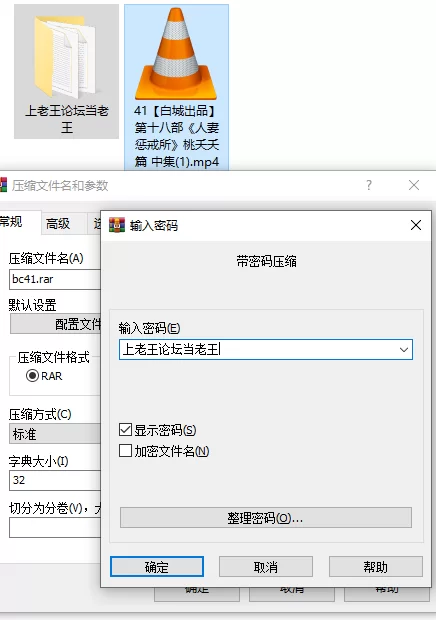Expand the password history dropdown arrow
The height and width of the screenshot is (620, 436).
[x=404, y=350]
